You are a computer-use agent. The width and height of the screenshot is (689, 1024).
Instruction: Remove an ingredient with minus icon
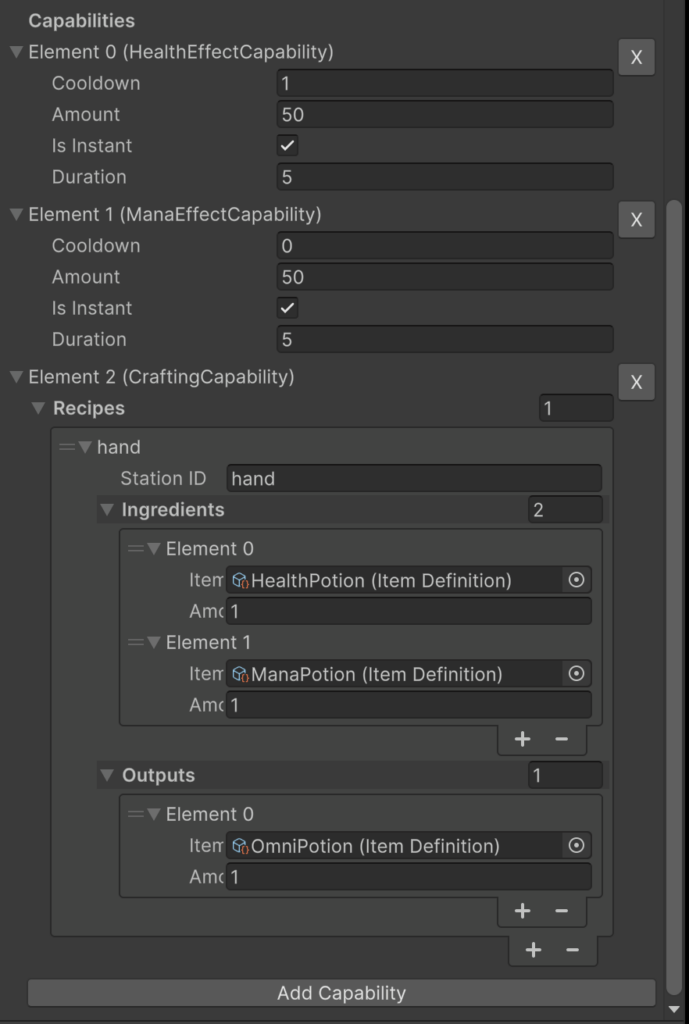(x=561, y=739)
